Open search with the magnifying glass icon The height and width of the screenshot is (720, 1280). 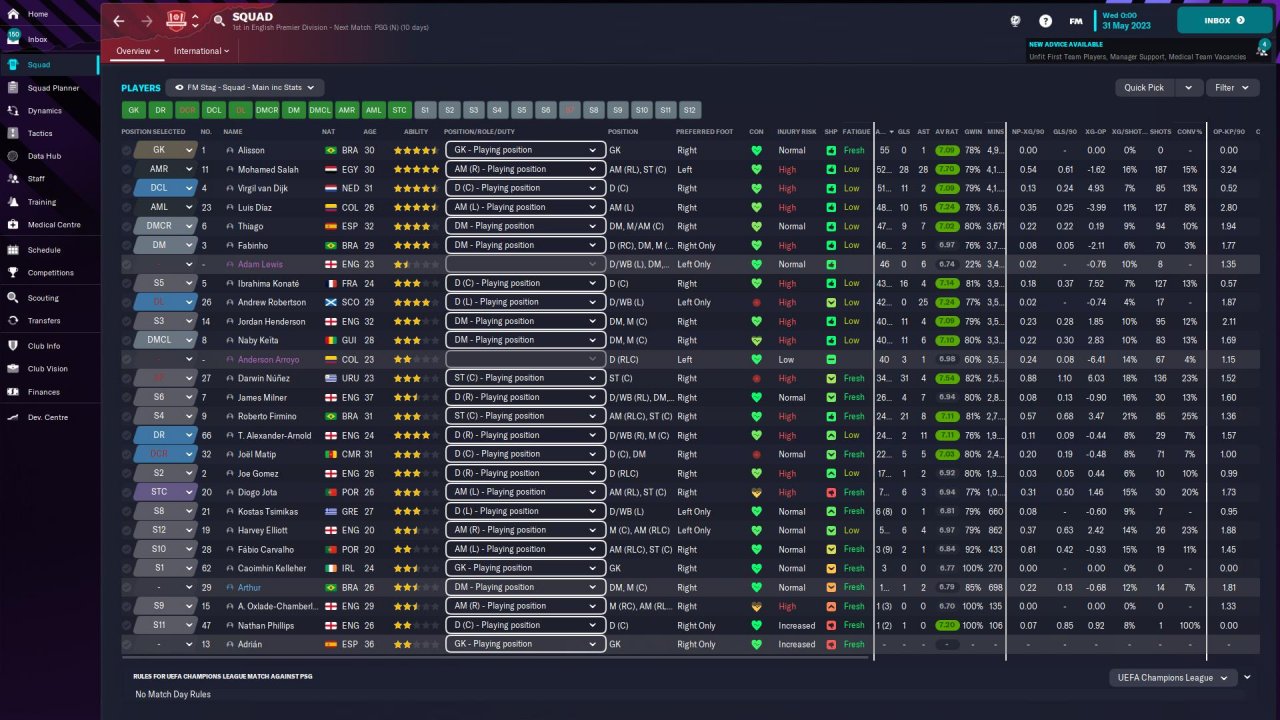(219, 21)
